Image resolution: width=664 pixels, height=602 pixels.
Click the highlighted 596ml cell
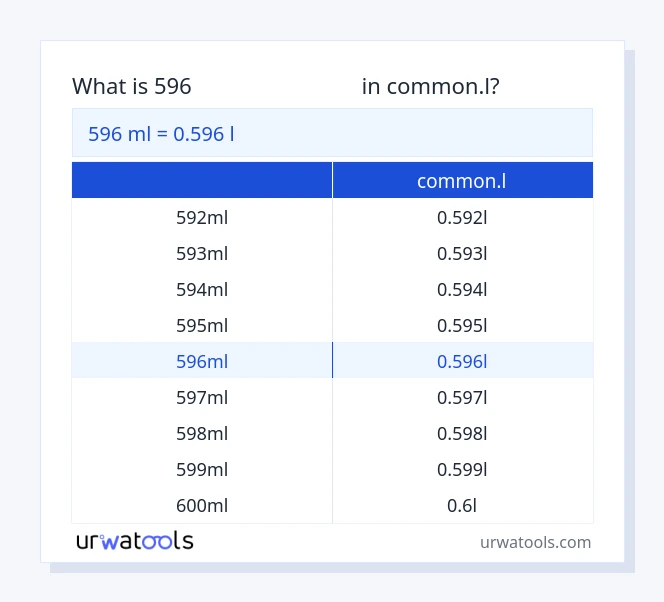202,361
